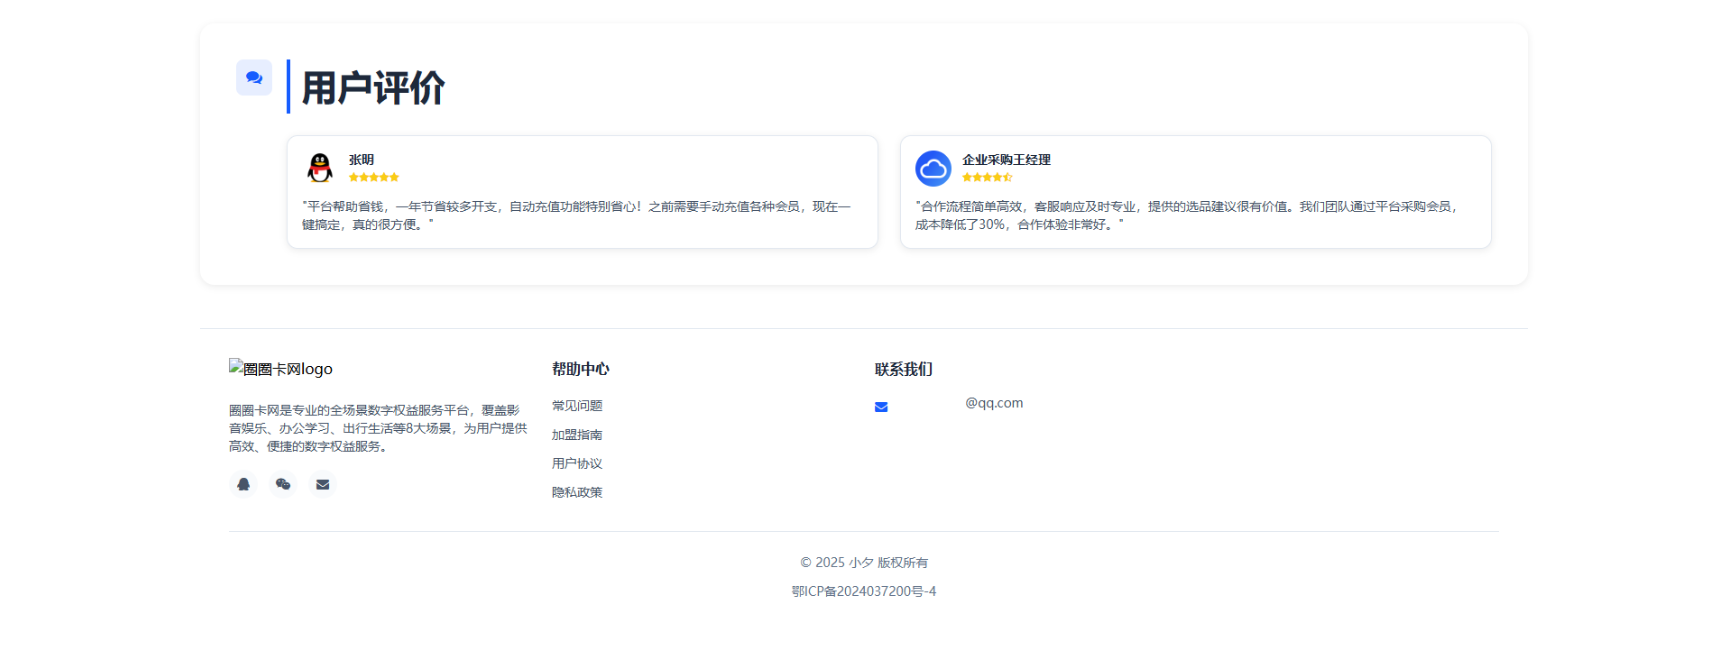Open the 用户协议 link
Screen dimensions: 1728x658
pos(577,464)
